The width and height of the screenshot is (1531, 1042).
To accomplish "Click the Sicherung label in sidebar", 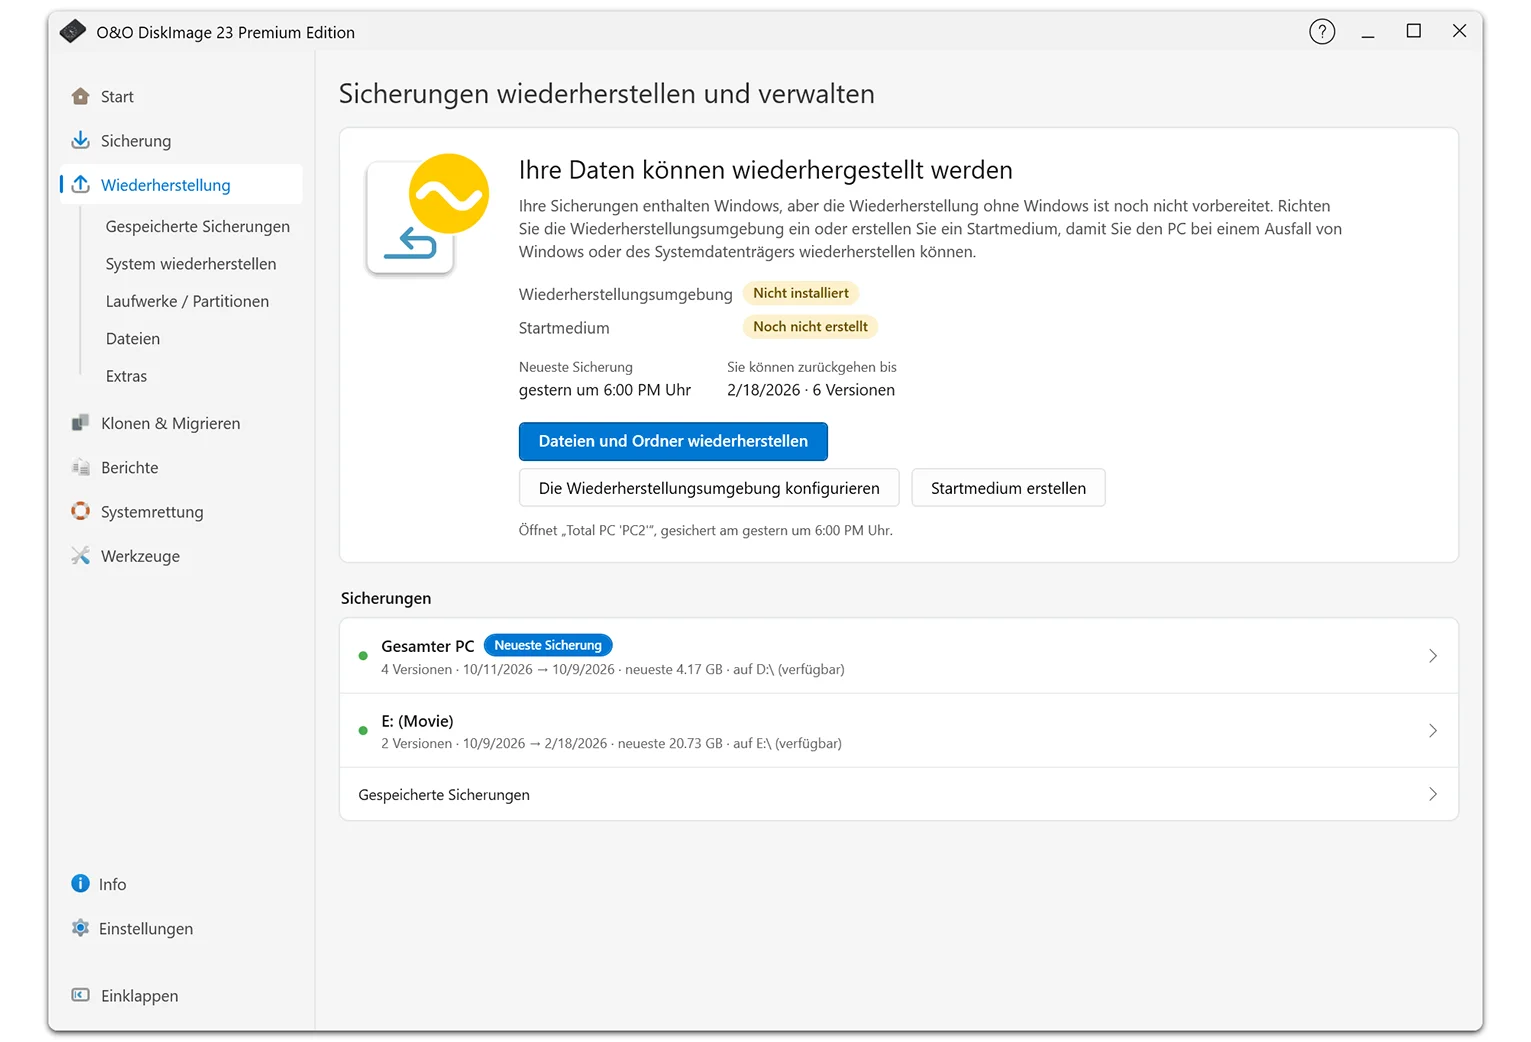I will [136, 141].
